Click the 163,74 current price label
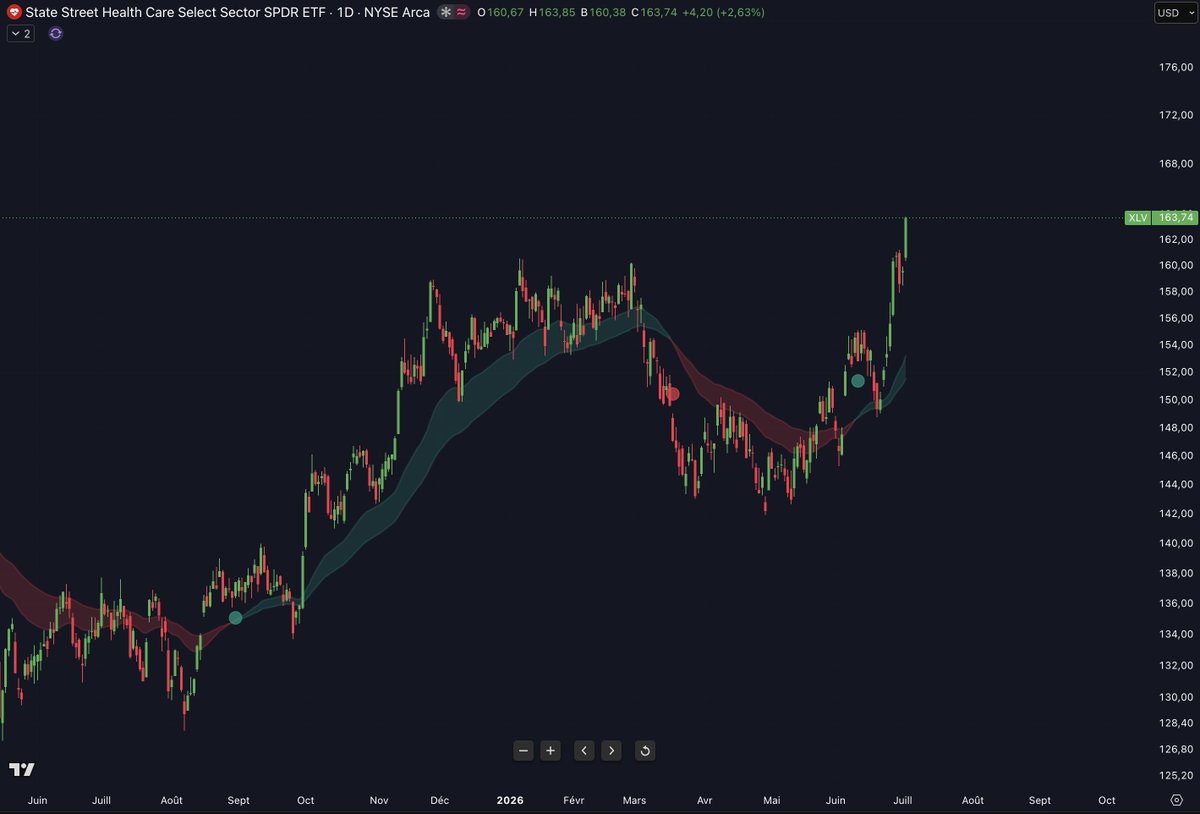 (x=1176, y=217)
